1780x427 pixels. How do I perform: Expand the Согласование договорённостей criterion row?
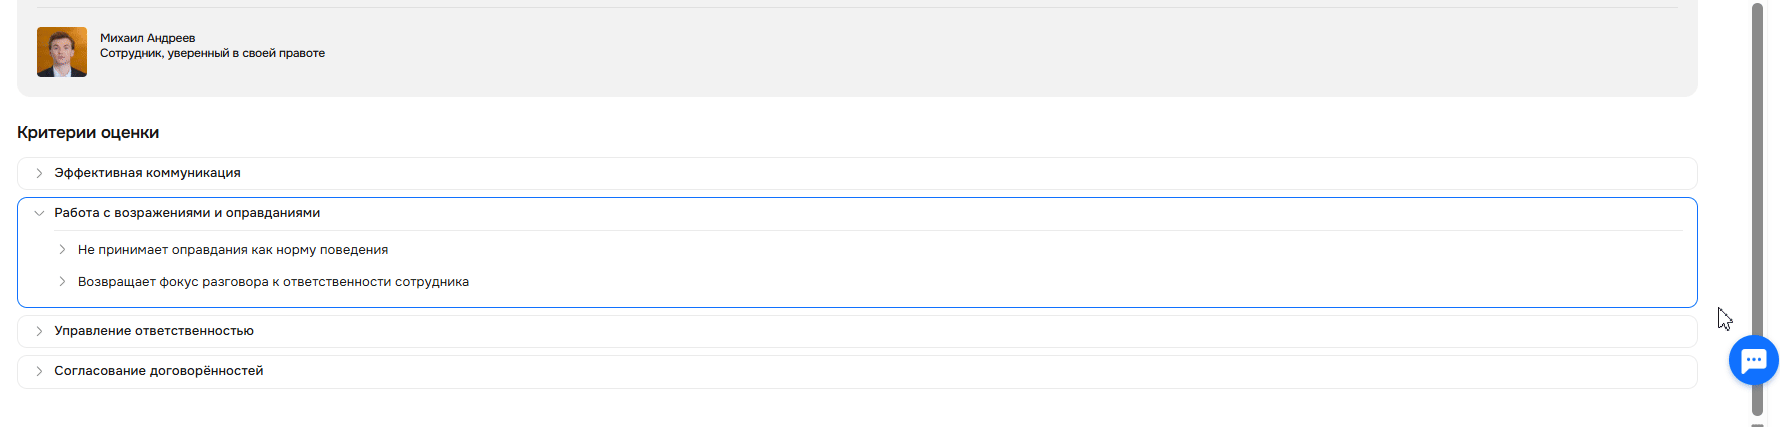click(159, 371)
